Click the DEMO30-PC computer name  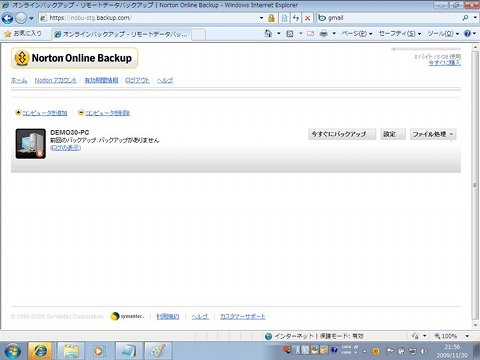70,132
